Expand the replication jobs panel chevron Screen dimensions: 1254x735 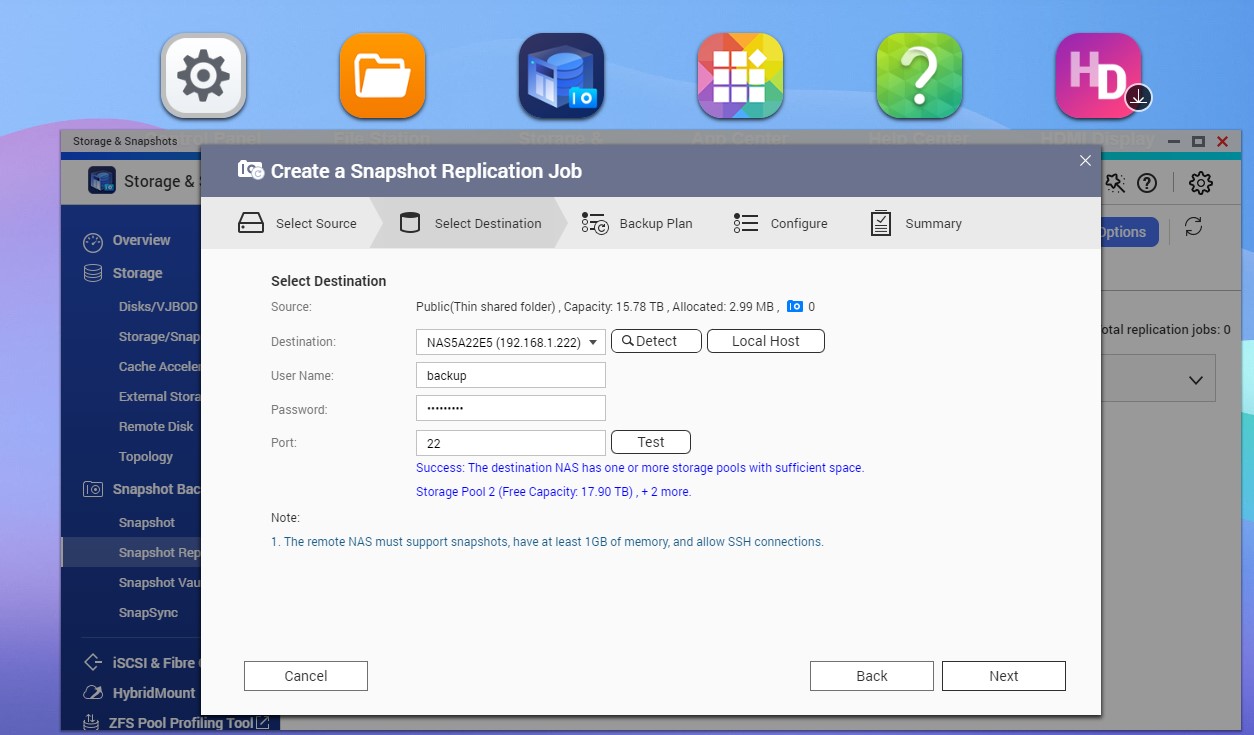1195,380
